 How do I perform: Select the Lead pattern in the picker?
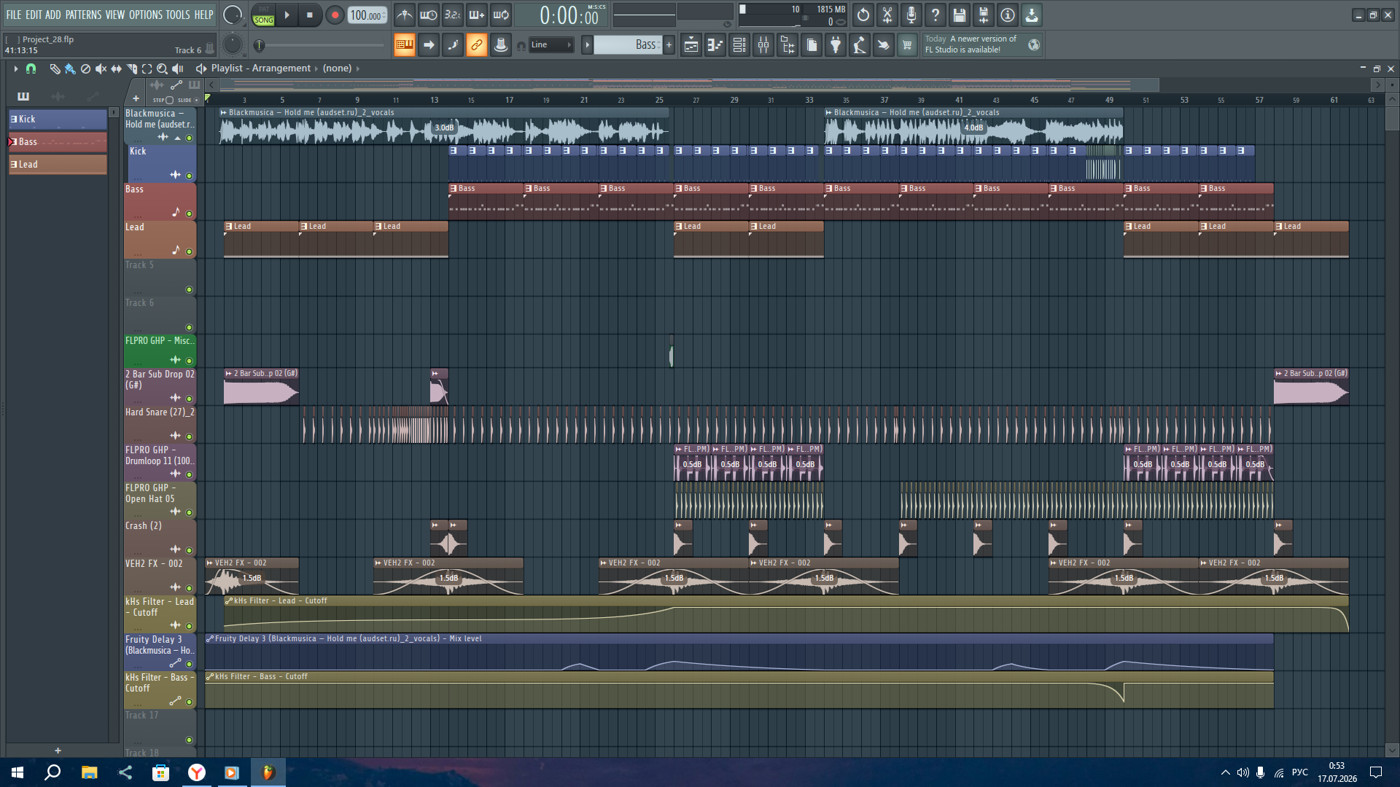click(58, 165)
